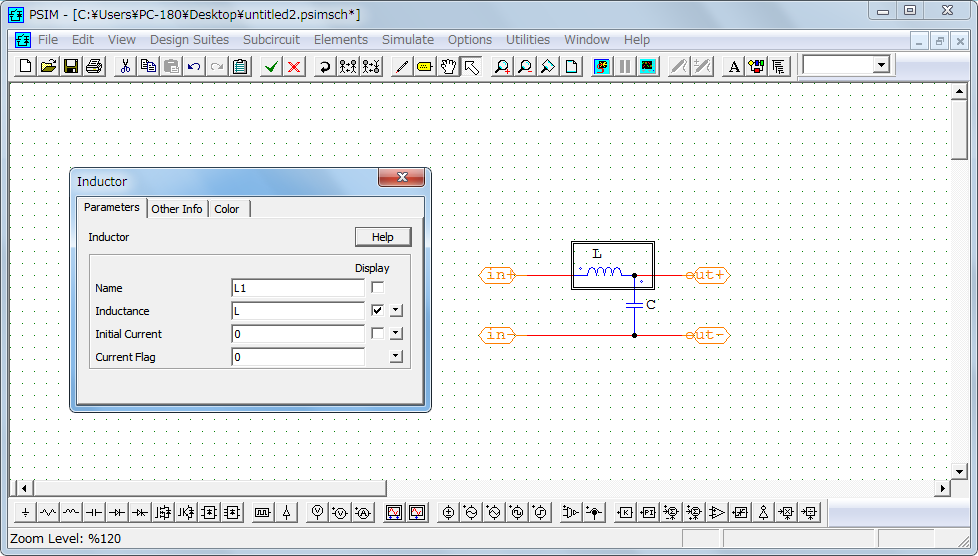Edit the Name field L1

click(x=298, y=288)
